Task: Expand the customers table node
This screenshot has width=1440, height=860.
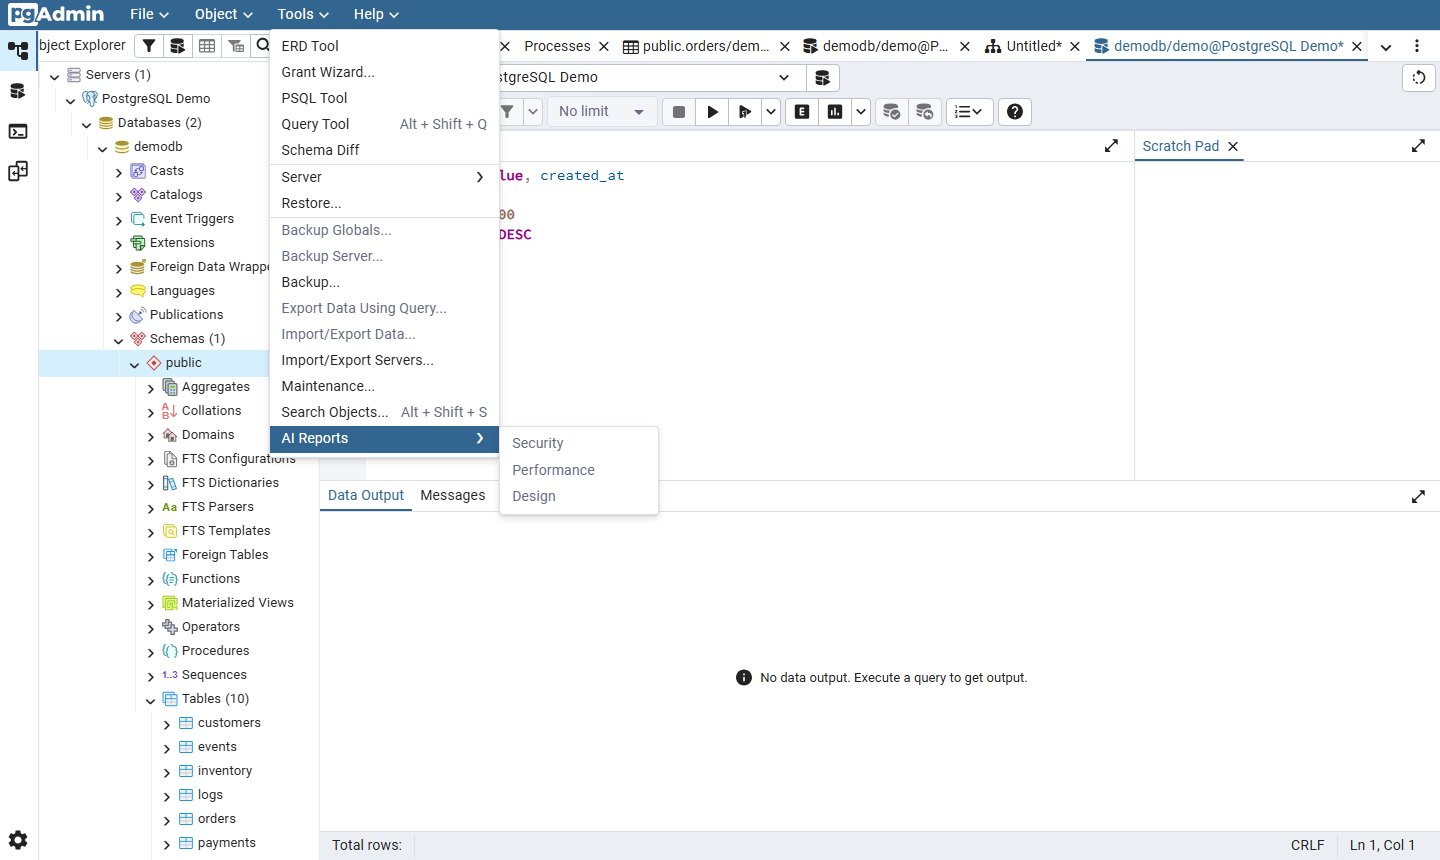Action: (167, 724)
